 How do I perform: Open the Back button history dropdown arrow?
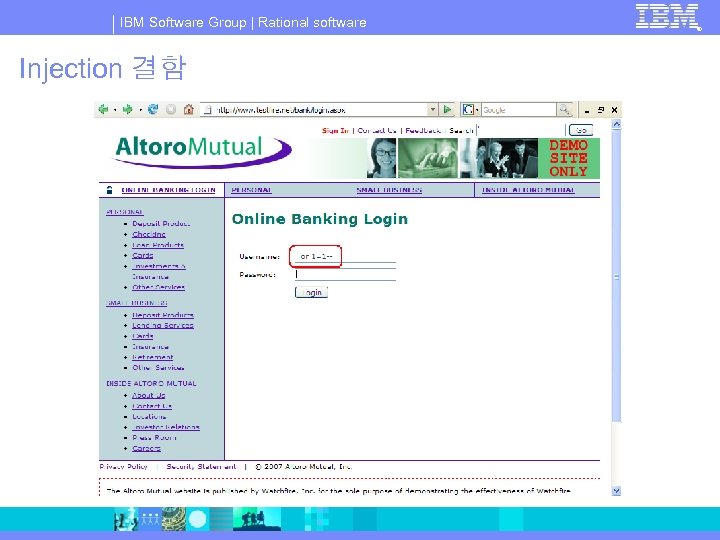(115, 110)
